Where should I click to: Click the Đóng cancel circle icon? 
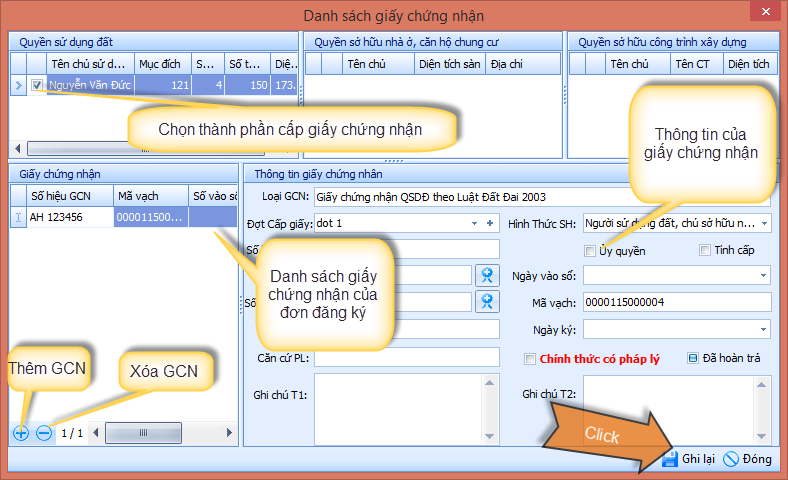(x=731, y=459)
